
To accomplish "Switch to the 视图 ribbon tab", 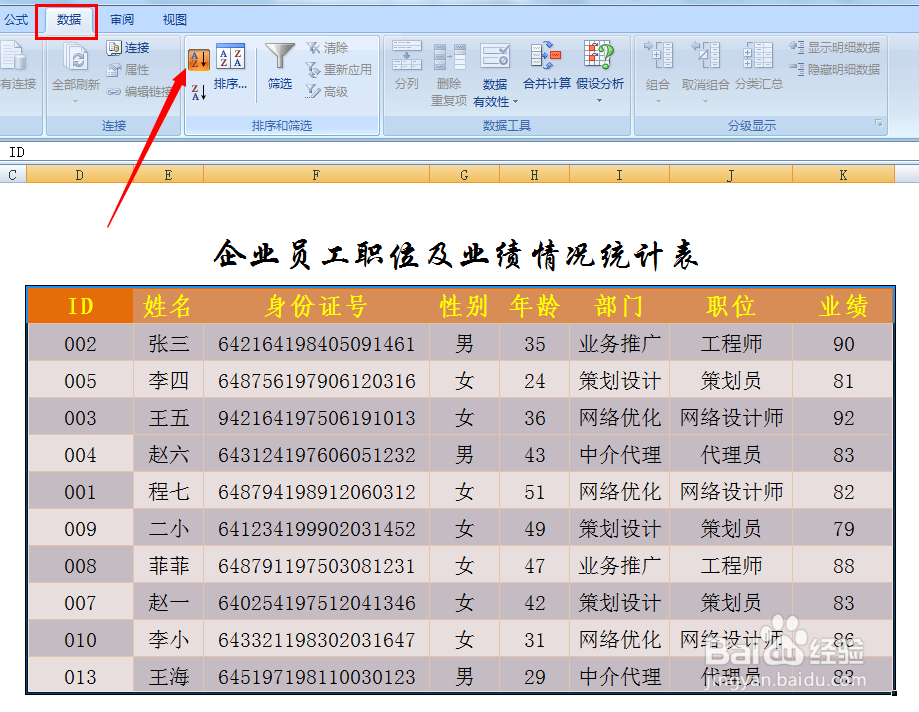I will point(176,18).
